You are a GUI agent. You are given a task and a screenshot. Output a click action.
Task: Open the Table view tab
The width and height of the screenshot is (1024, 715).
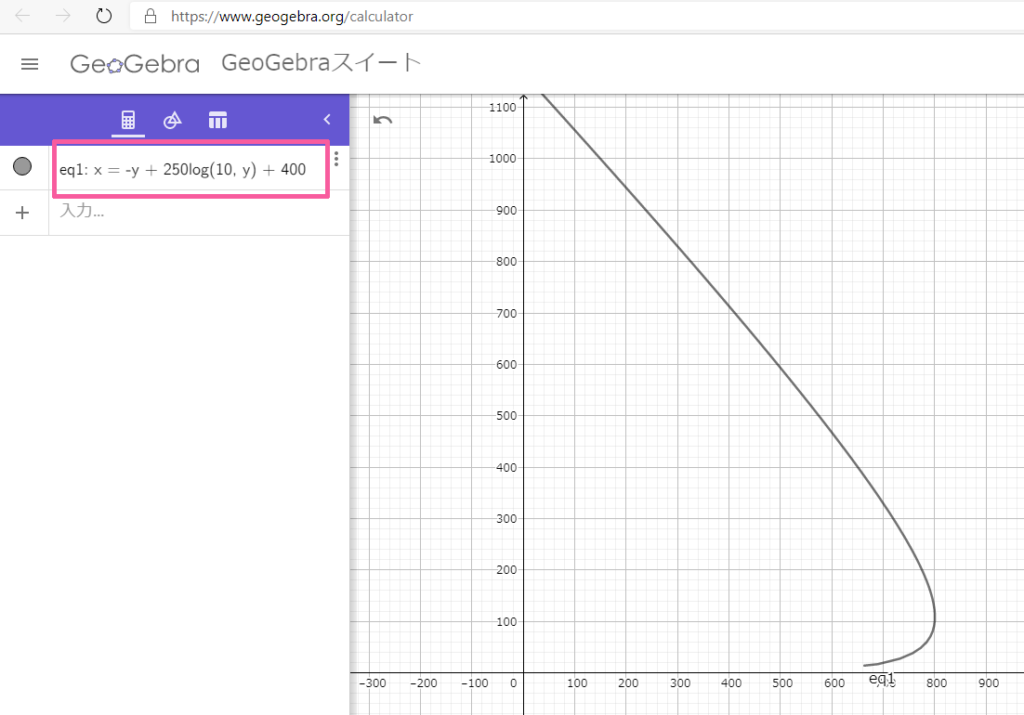[217, 120]
